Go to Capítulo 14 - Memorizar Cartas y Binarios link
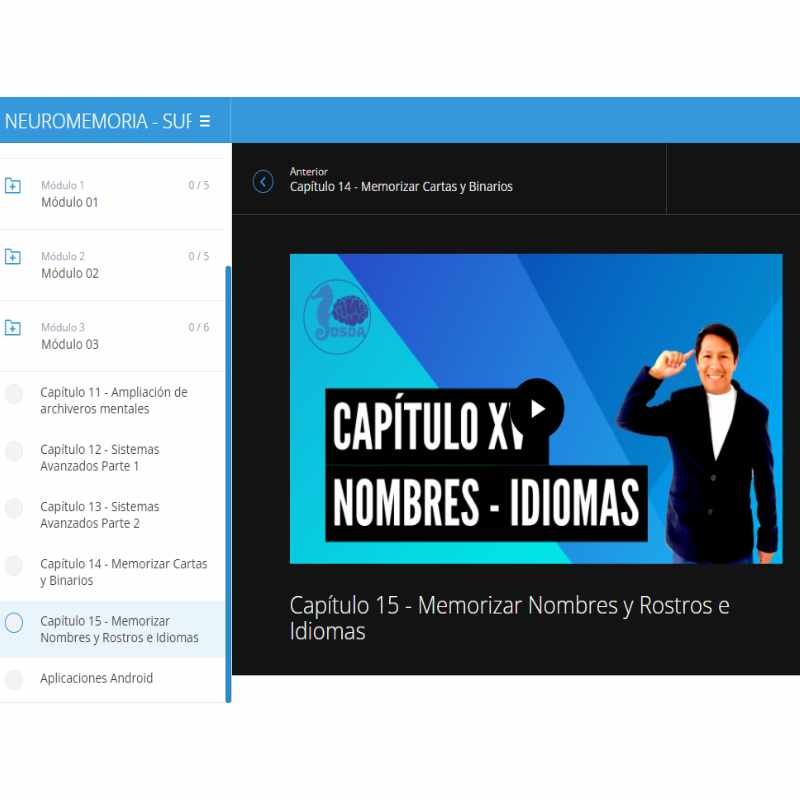800x800 pixels. [x=401, y=186]
